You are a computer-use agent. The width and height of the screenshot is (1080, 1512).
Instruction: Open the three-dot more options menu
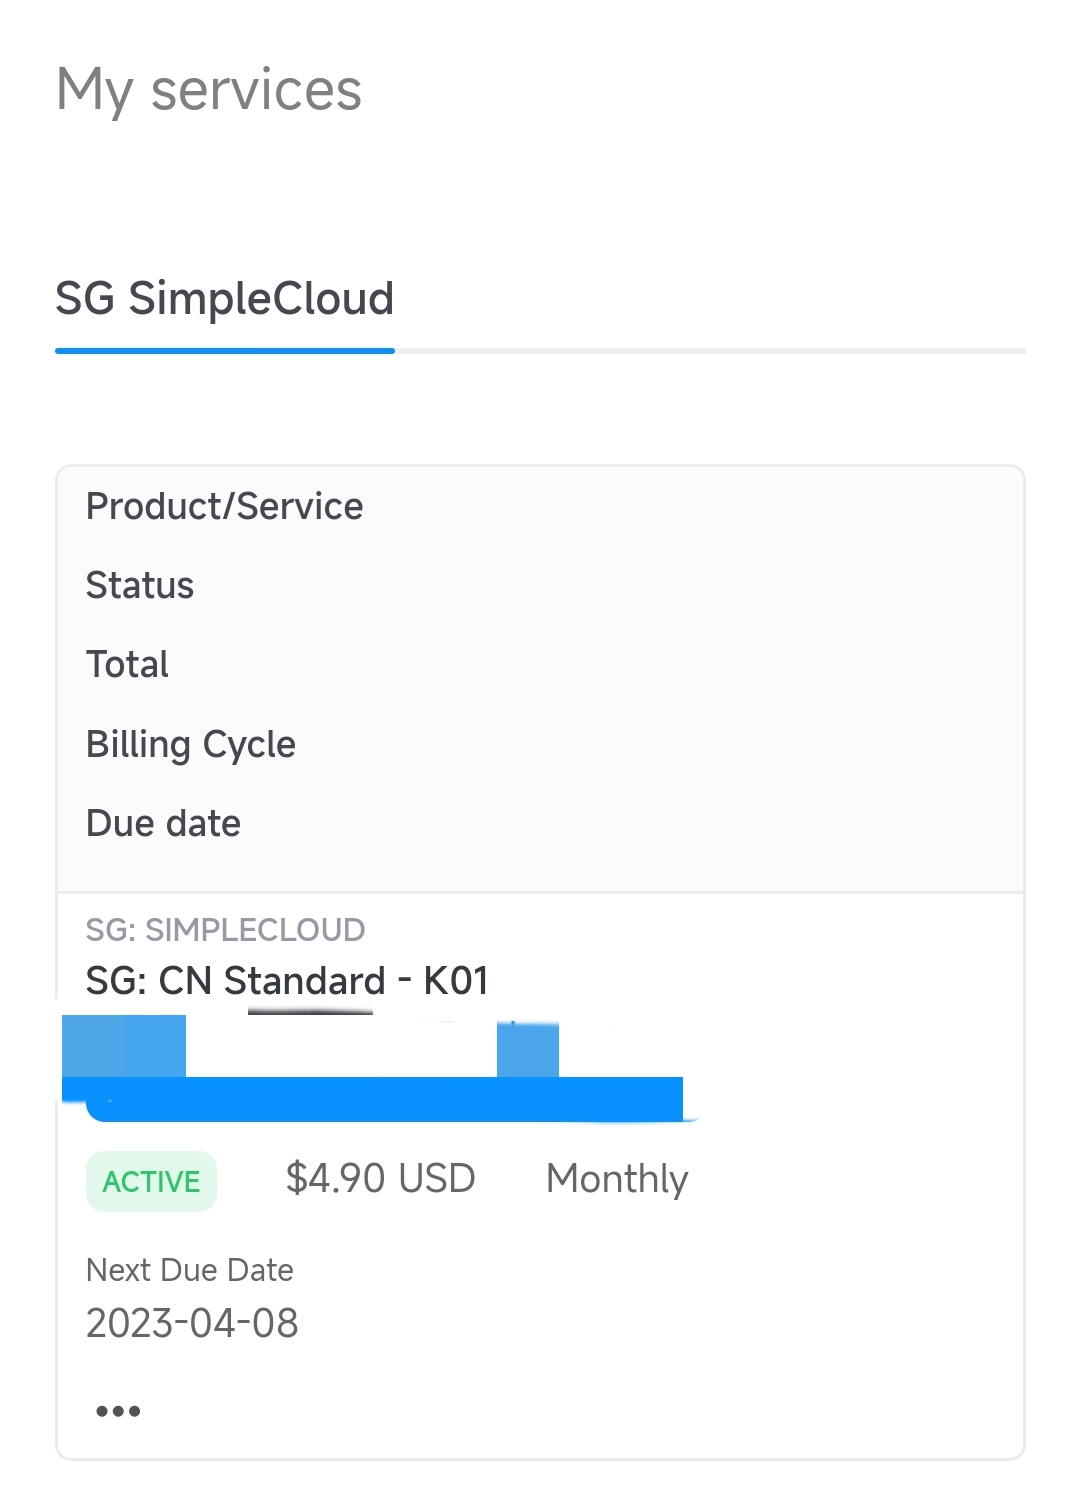coord(118,1411)
